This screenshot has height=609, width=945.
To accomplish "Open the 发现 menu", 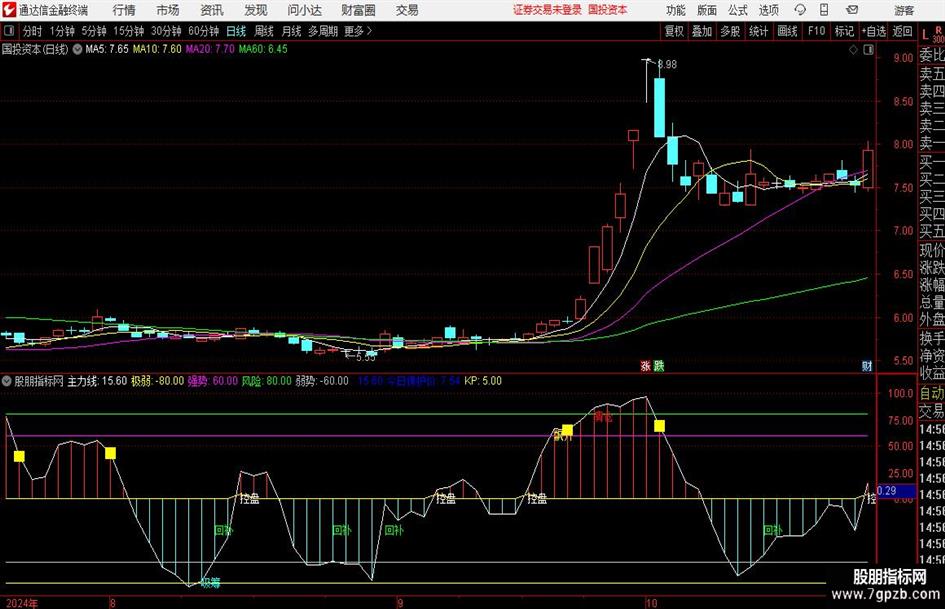I will coord(256,10).
